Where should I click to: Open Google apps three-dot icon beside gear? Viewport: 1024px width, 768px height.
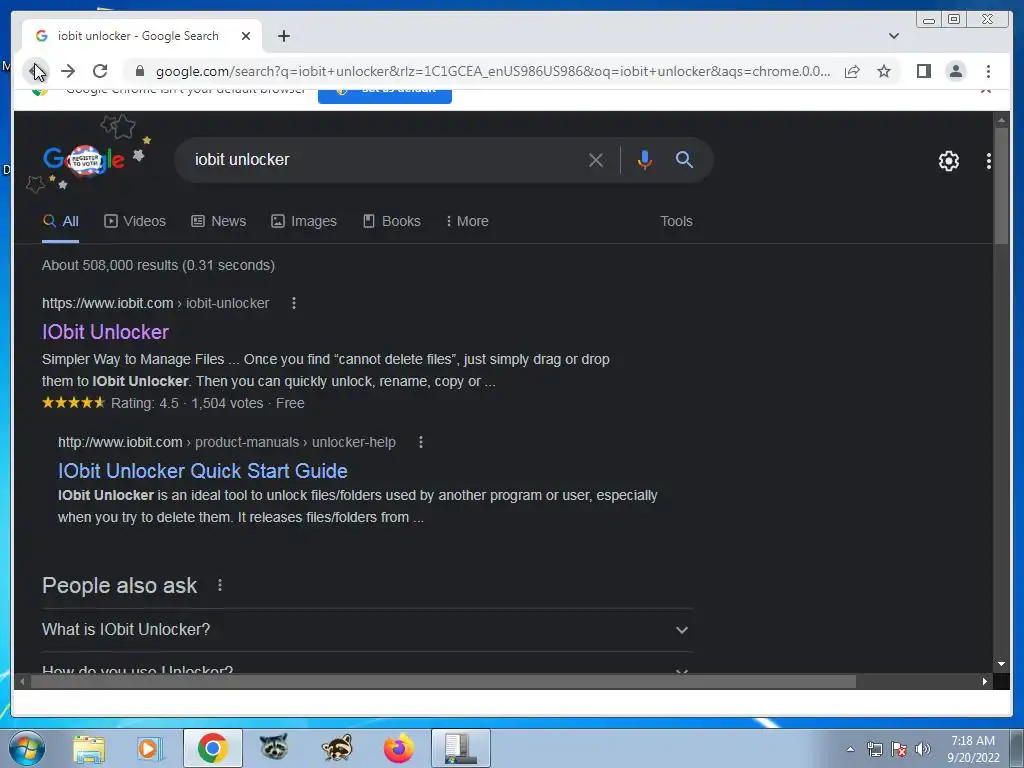[x=989, y=161]
